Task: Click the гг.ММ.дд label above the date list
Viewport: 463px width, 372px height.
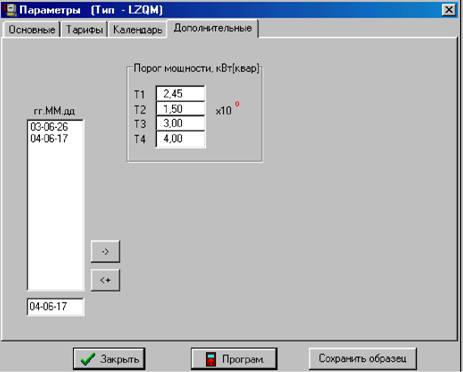Action: [54, 111]
